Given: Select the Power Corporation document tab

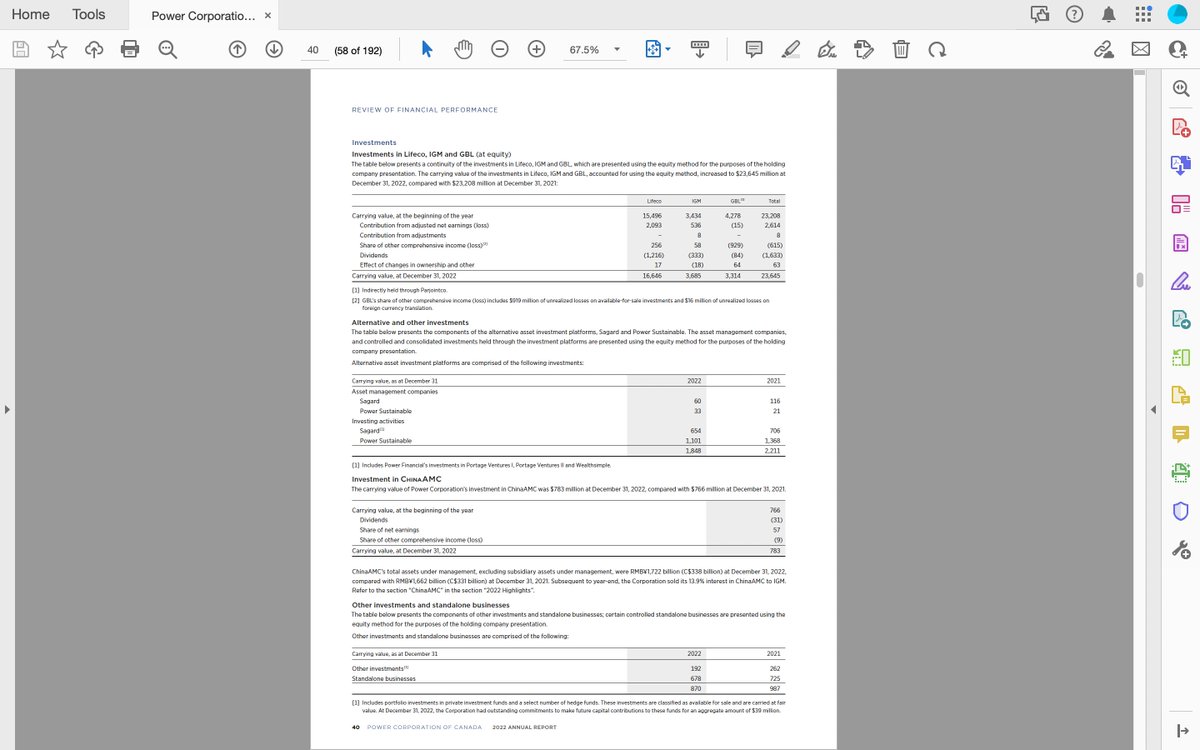Looking at the screenshot, I should [x=203, y=15].
